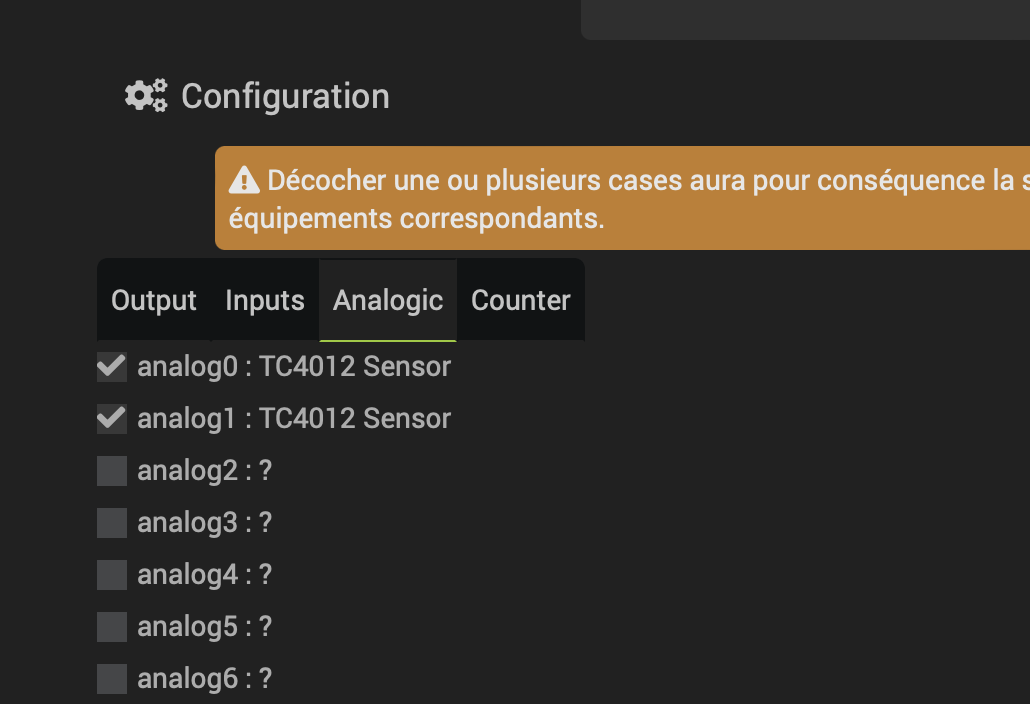1030x704 pixels.
Task: Check the analog3 checkbox
Action: [111, 522]
